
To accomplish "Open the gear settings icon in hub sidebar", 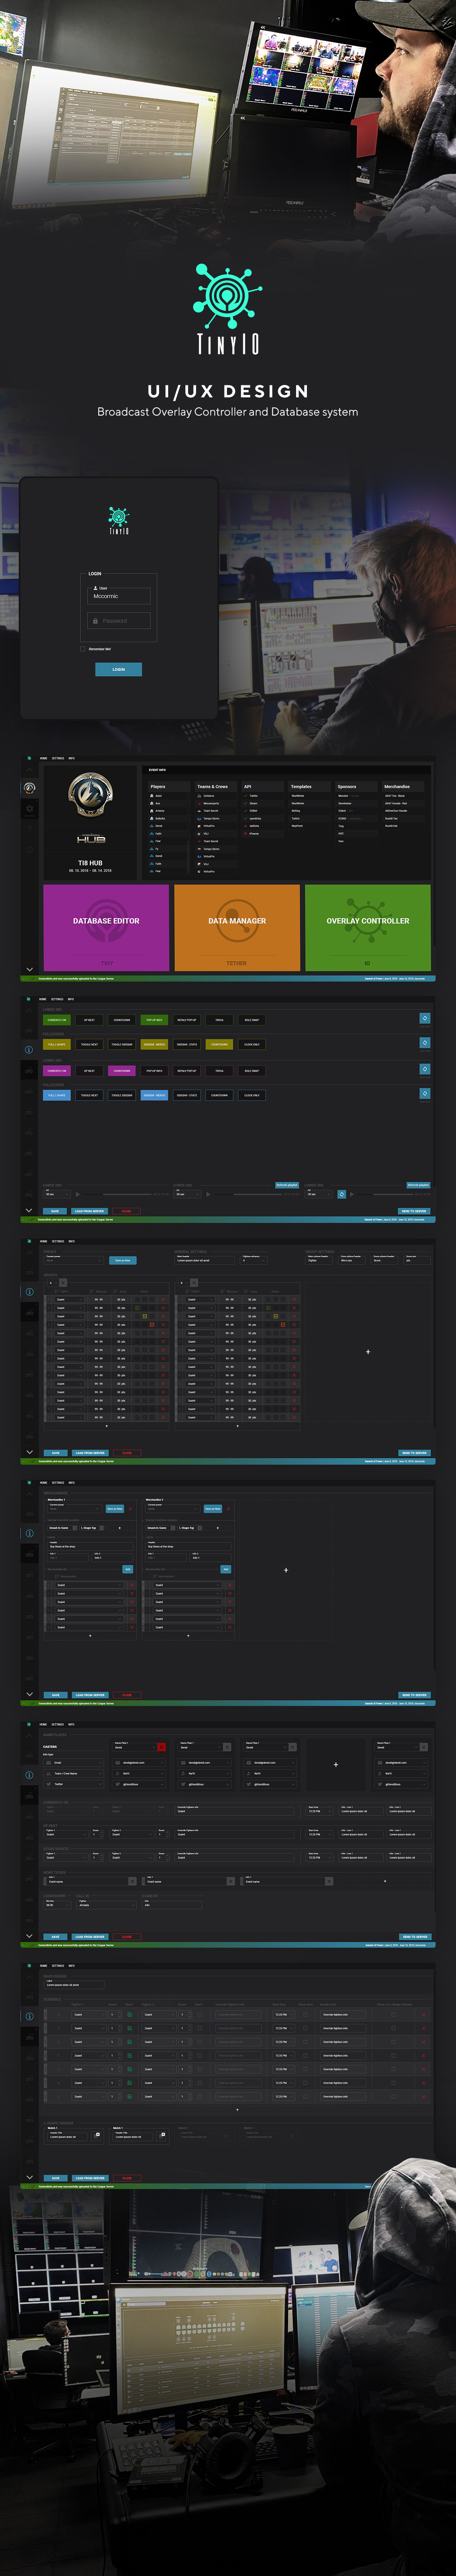I will (29, 808).
